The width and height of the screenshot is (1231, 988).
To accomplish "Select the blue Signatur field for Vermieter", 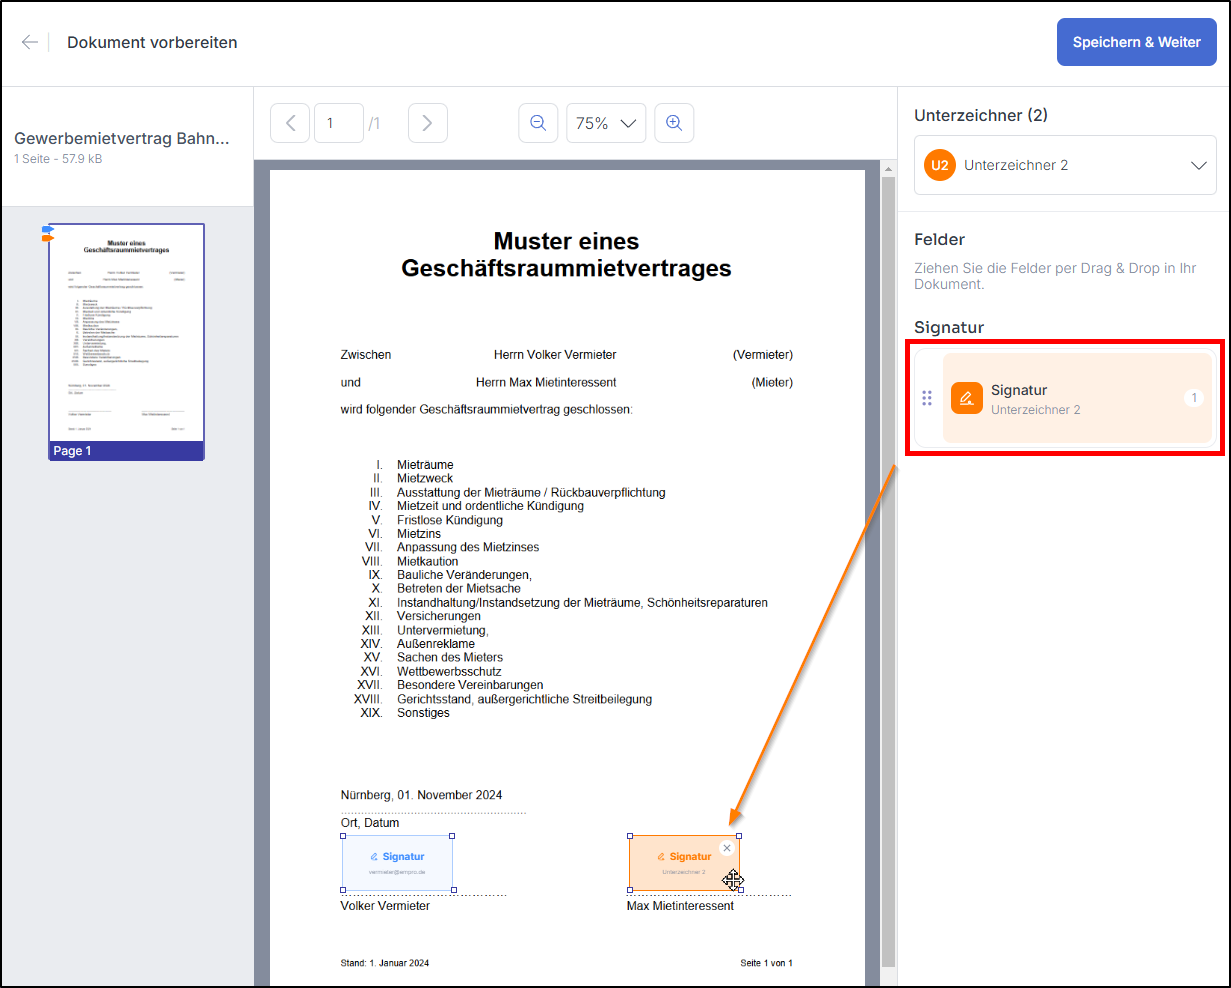I will click(397, 863).
